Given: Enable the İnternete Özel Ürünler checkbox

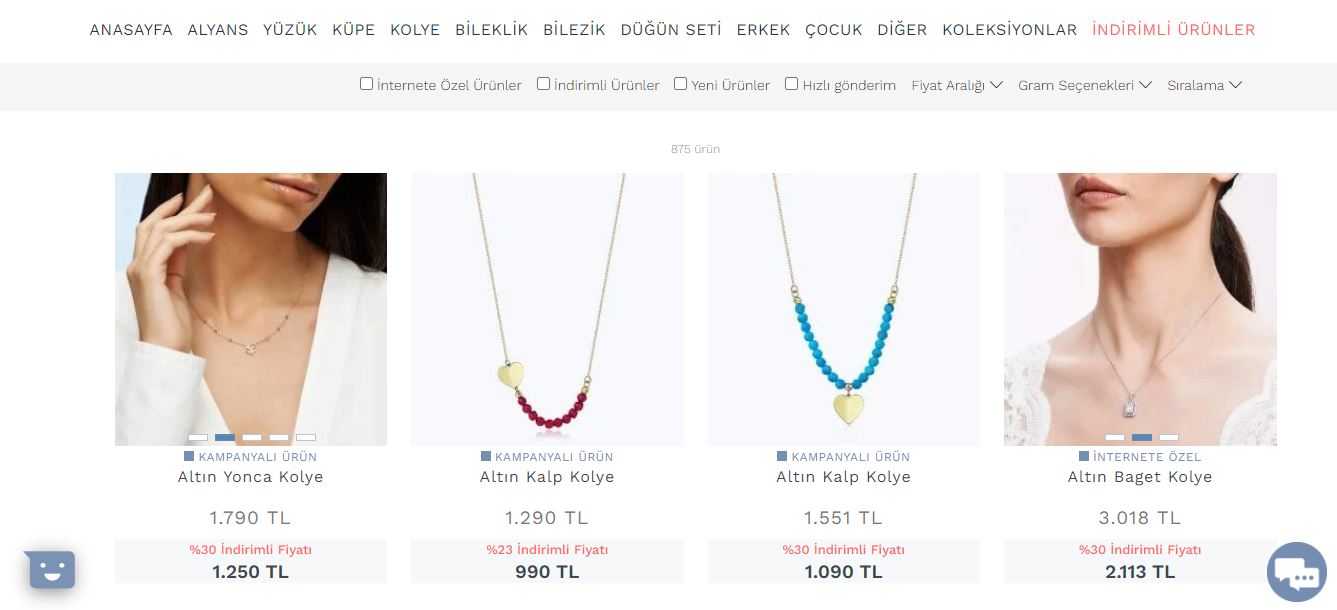Looking at the screenshot, I should click(366, 84).
